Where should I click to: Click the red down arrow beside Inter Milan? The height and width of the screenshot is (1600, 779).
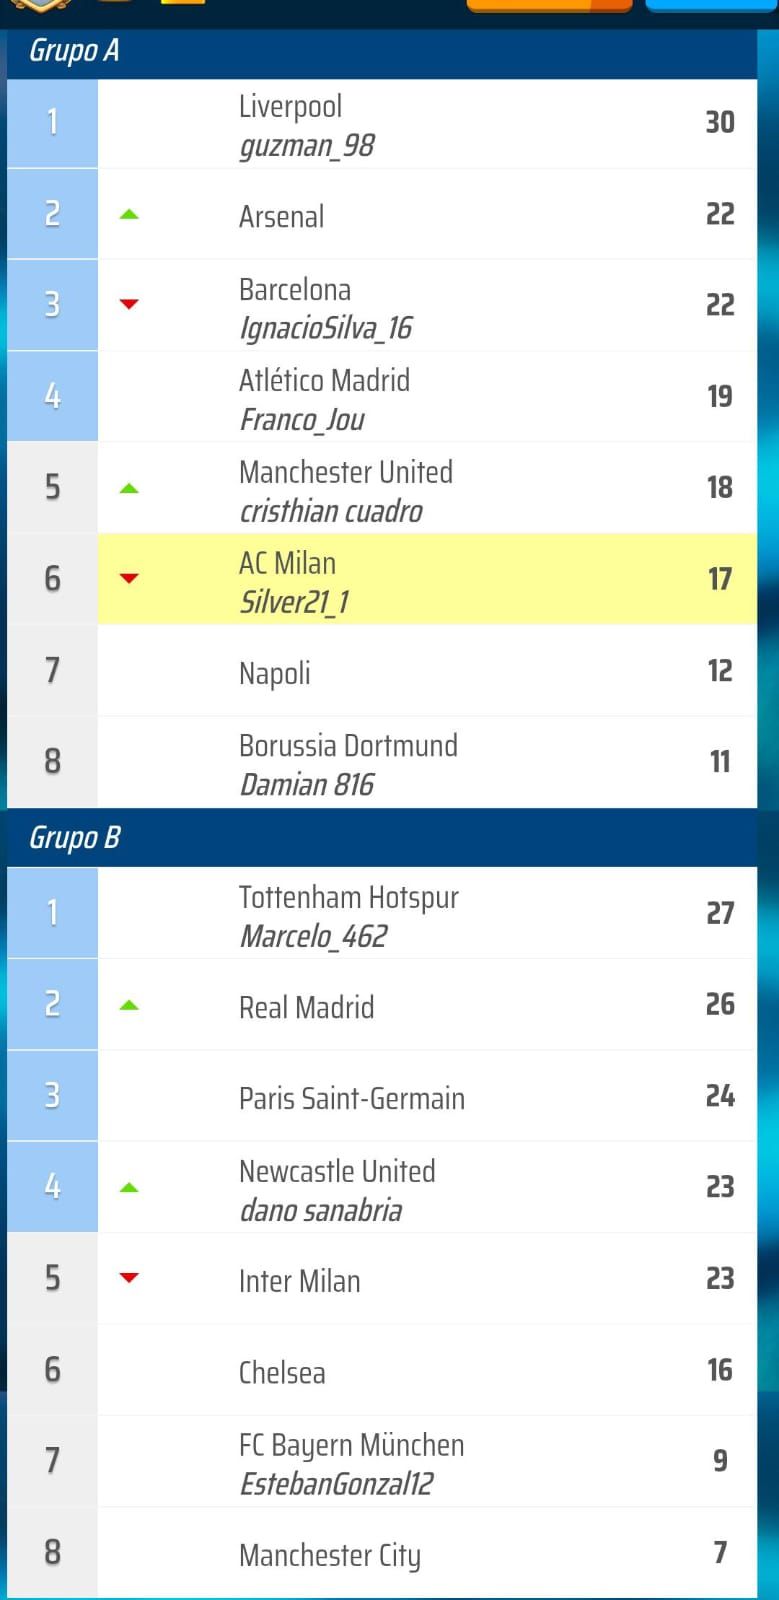[129, 1277]
